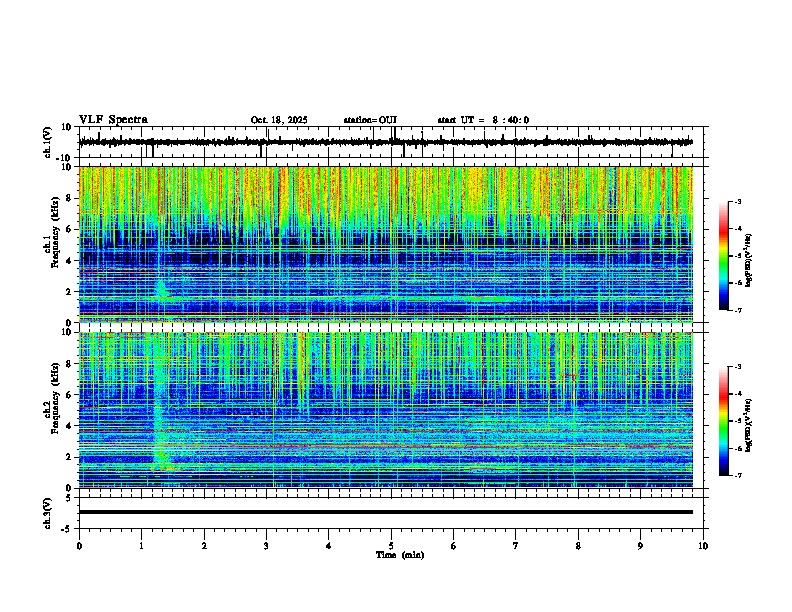Image resolution: width=792 pixels, height=612 pixels.
Task: Click the time axis tick label '7'
Action: [516, 546]
